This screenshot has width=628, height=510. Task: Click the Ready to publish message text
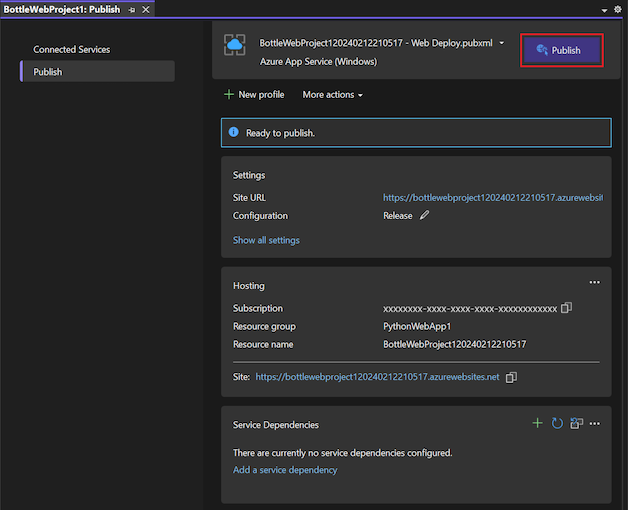pyautogui.click(x=280, y=133)
